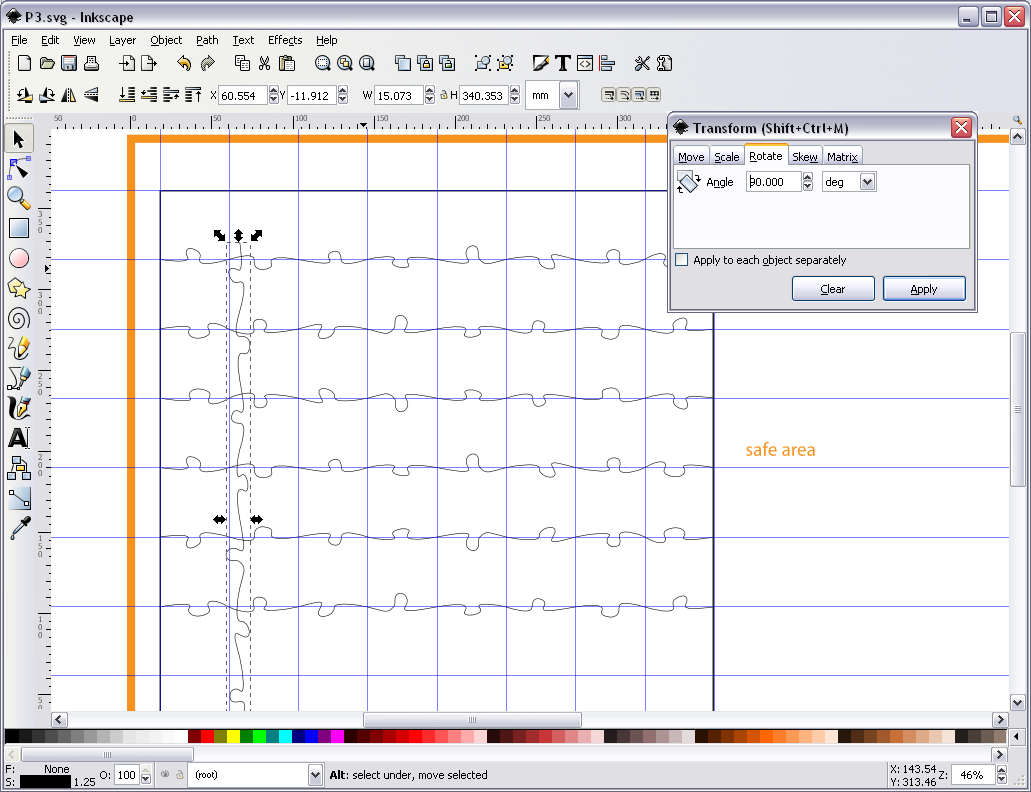Screen dimensions: 1031x792
Task: Undo the last action
Action: (x=184, y=63)
